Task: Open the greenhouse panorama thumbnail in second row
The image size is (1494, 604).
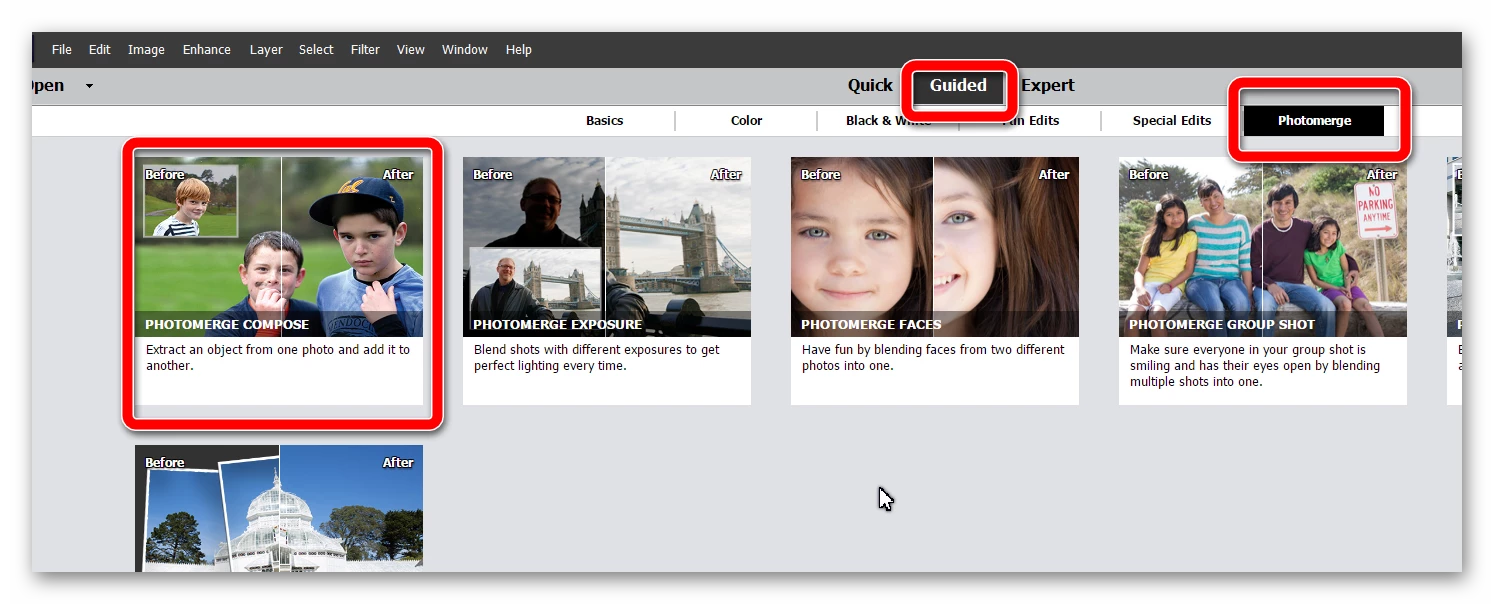Action: pyautogui.click(x=279, y=508)
